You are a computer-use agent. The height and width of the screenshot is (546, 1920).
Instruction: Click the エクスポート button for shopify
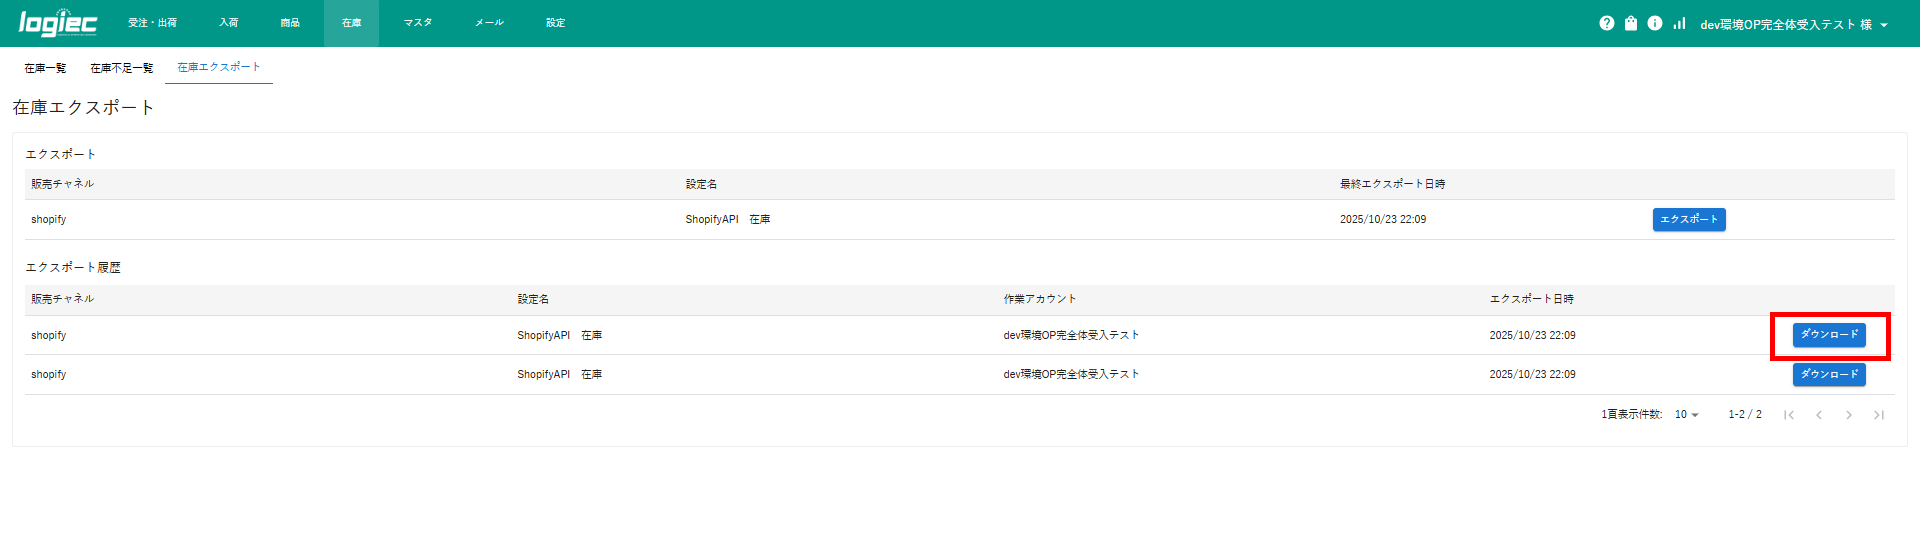coord(1688,219)
